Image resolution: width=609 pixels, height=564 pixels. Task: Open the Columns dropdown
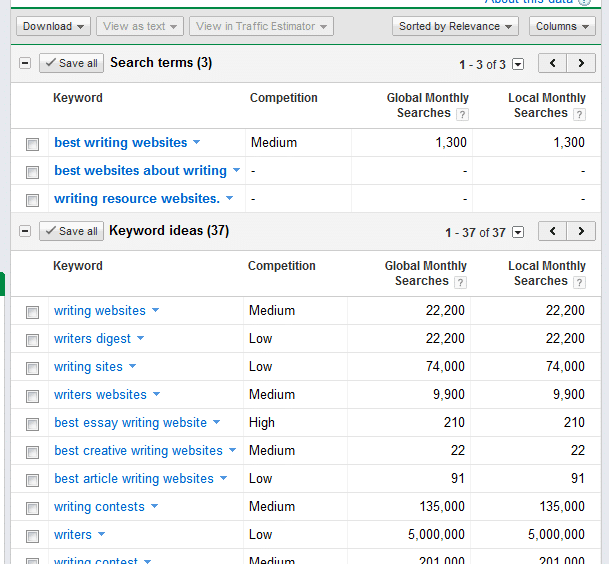(562, 26)
